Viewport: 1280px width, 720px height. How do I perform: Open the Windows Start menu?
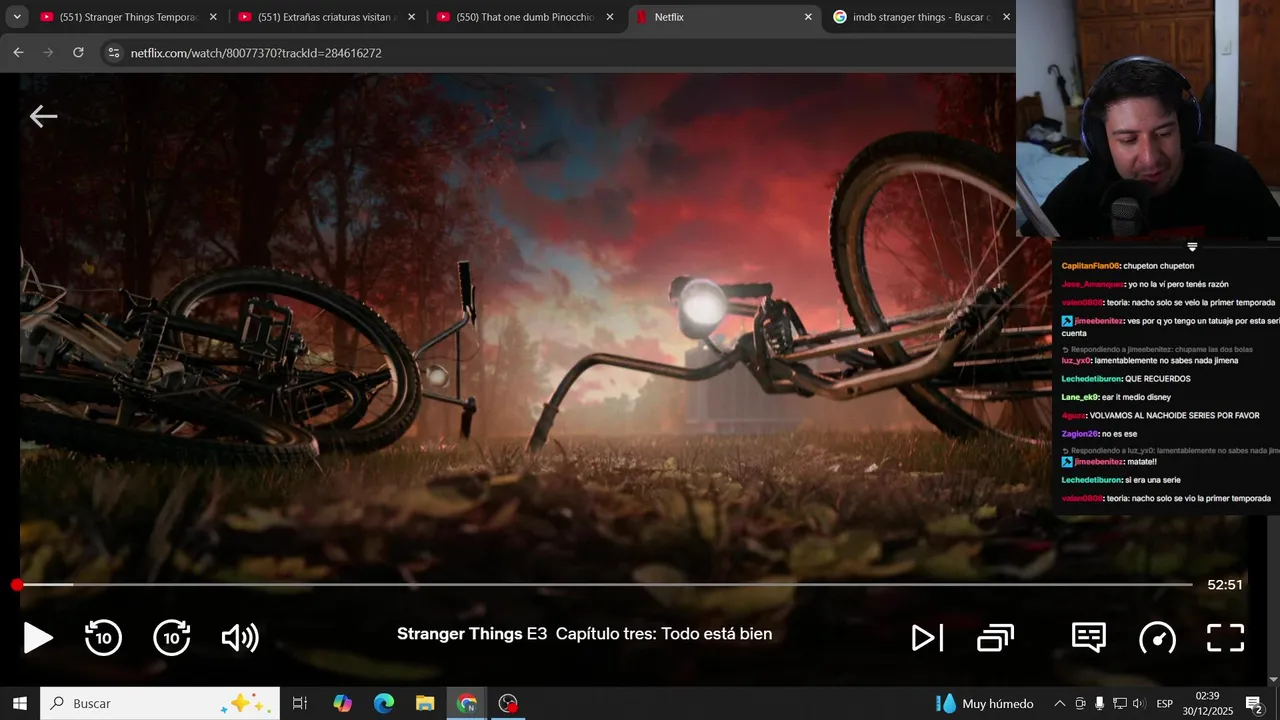click(19, 704)
